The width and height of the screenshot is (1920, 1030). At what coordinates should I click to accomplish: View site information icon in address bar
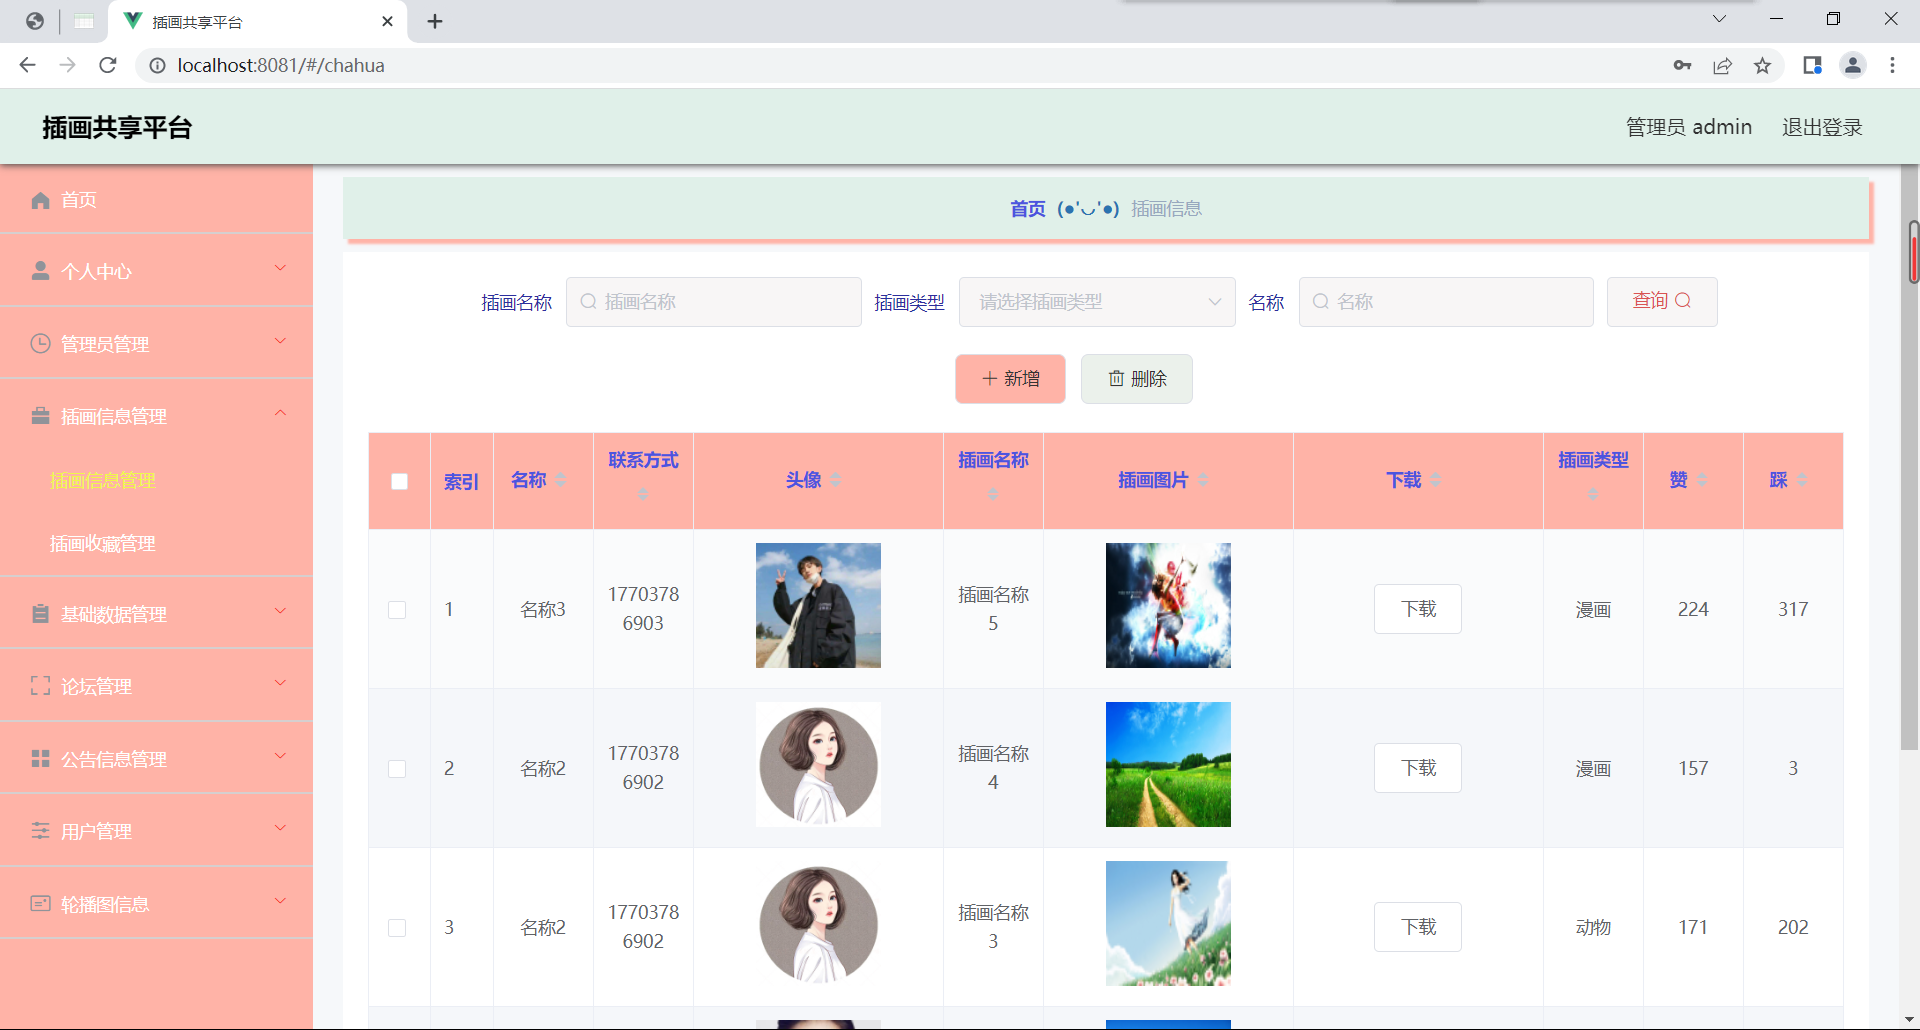tap(157, 65)
